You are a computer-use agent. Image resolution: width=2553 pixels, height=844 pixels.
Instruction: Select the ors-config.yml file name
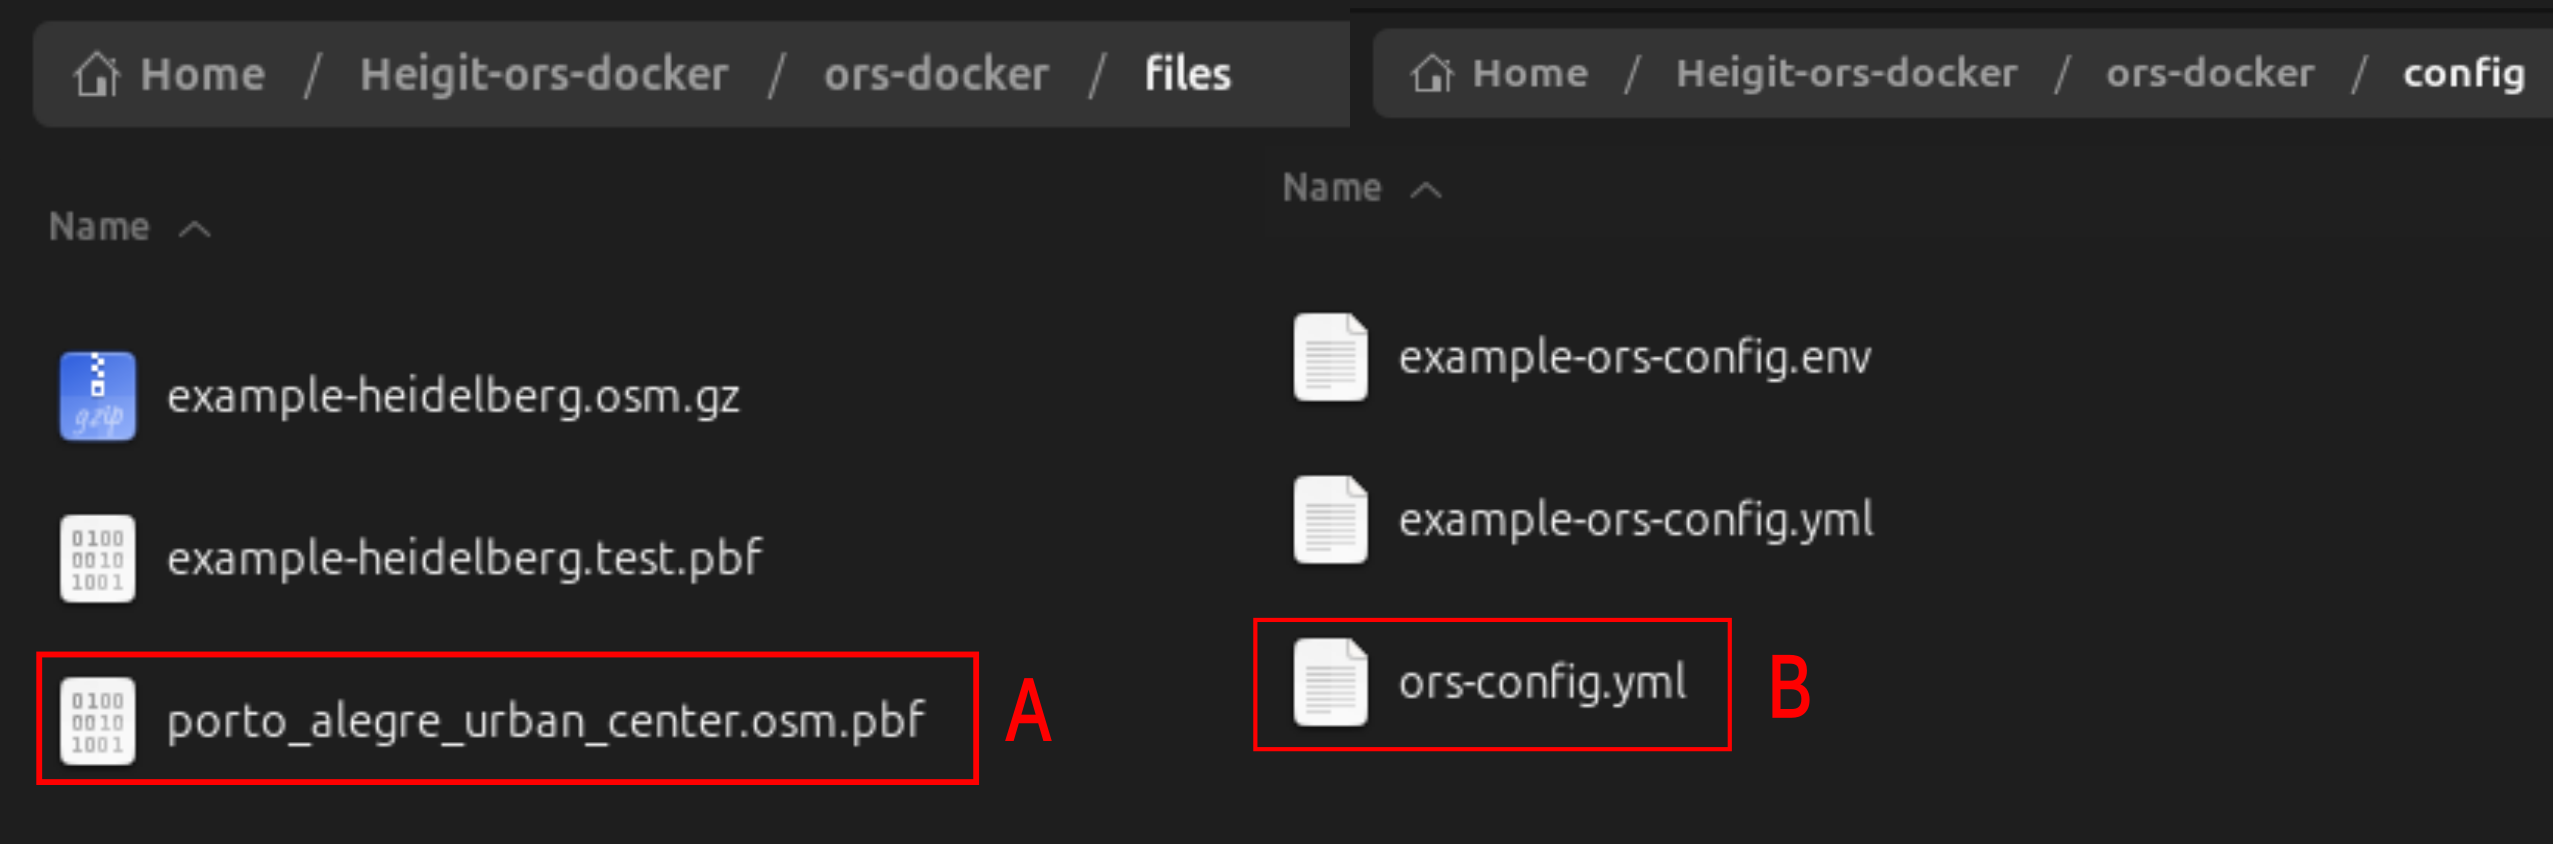tap(1542, 682)
